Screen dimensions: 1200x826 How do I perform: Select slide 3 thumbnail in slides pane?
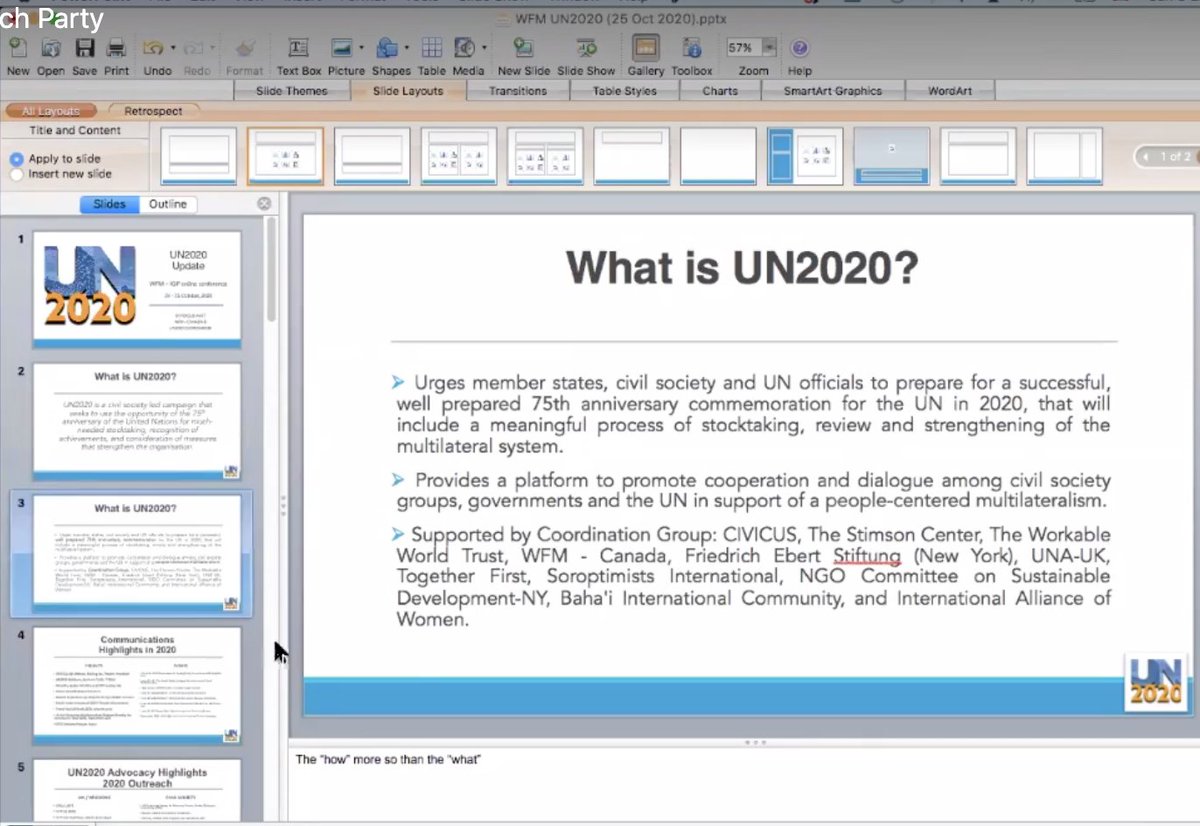click(137, 553)
